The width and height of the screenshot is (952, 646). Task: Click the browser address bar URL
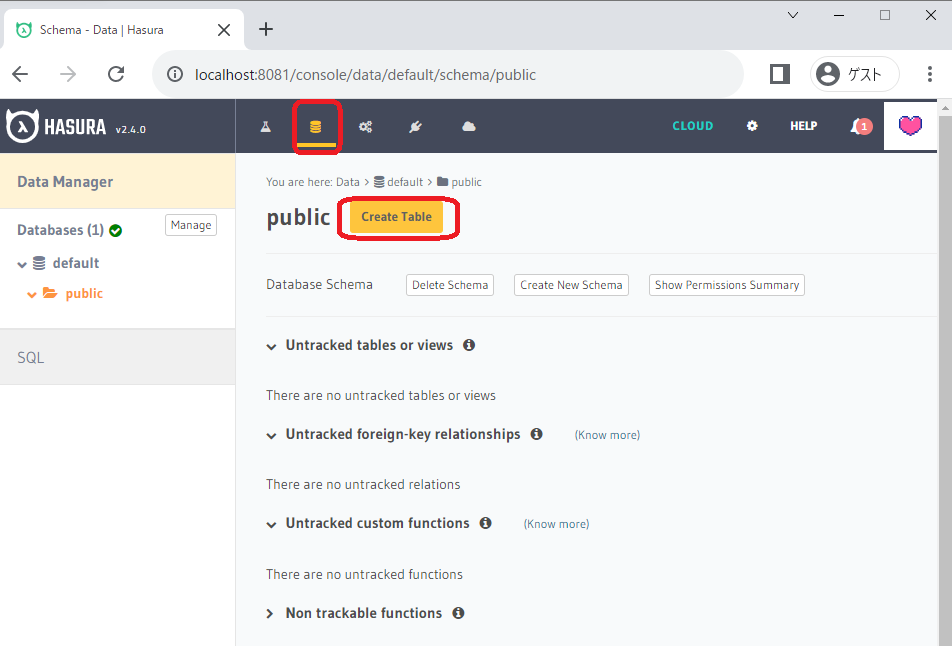366,74
